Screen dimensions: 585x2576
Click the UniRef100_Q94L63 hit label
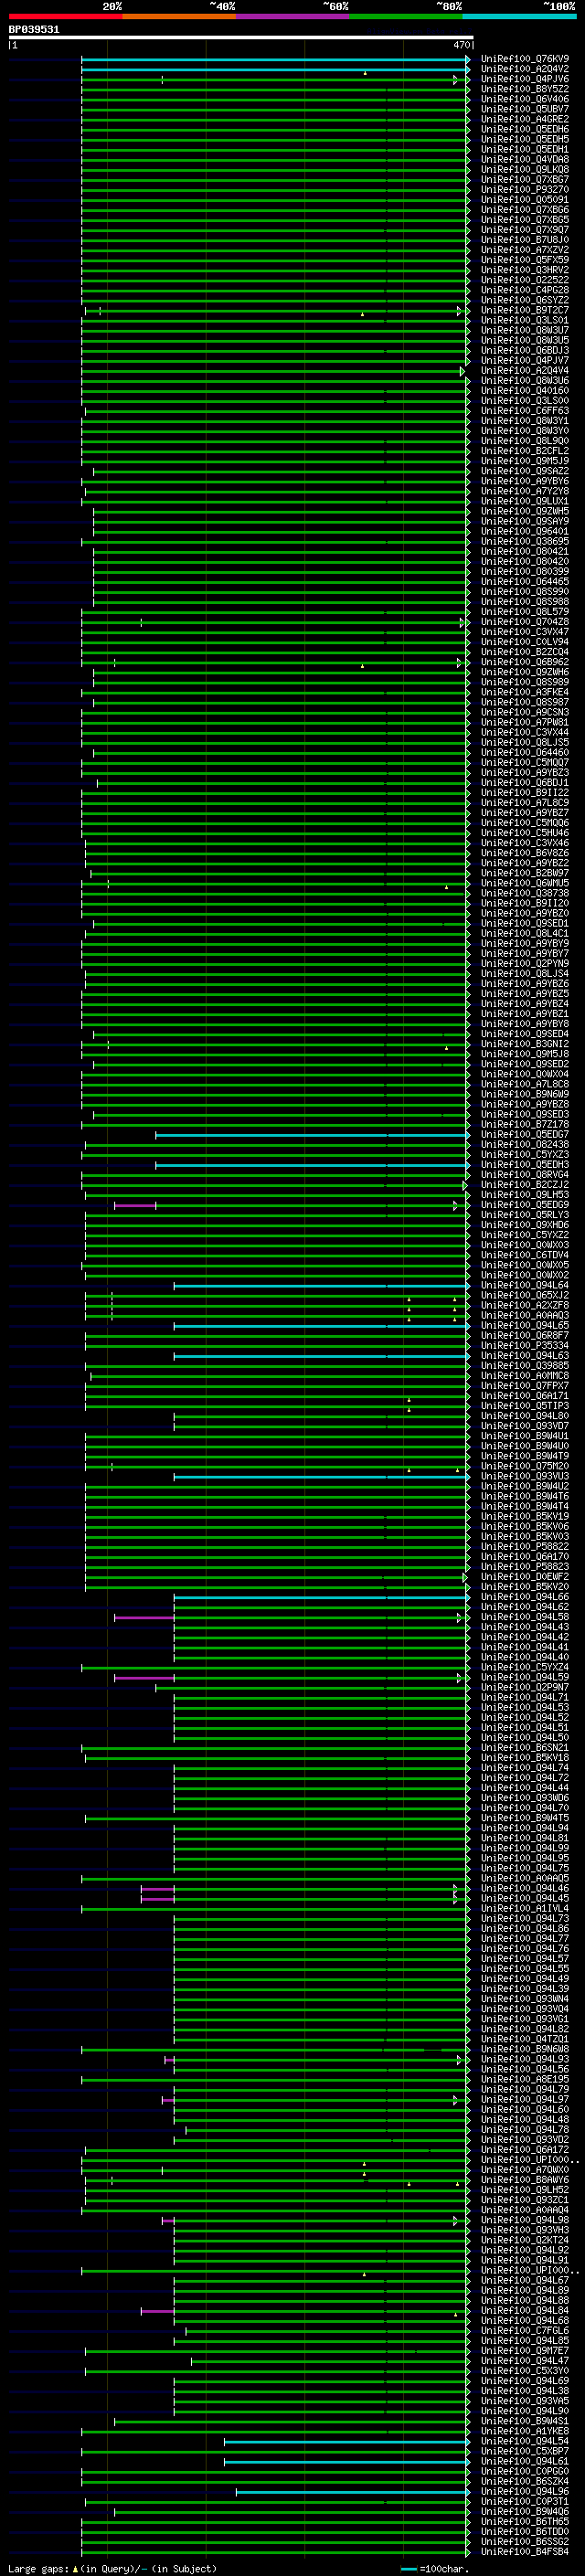[x=525, y=1356]
